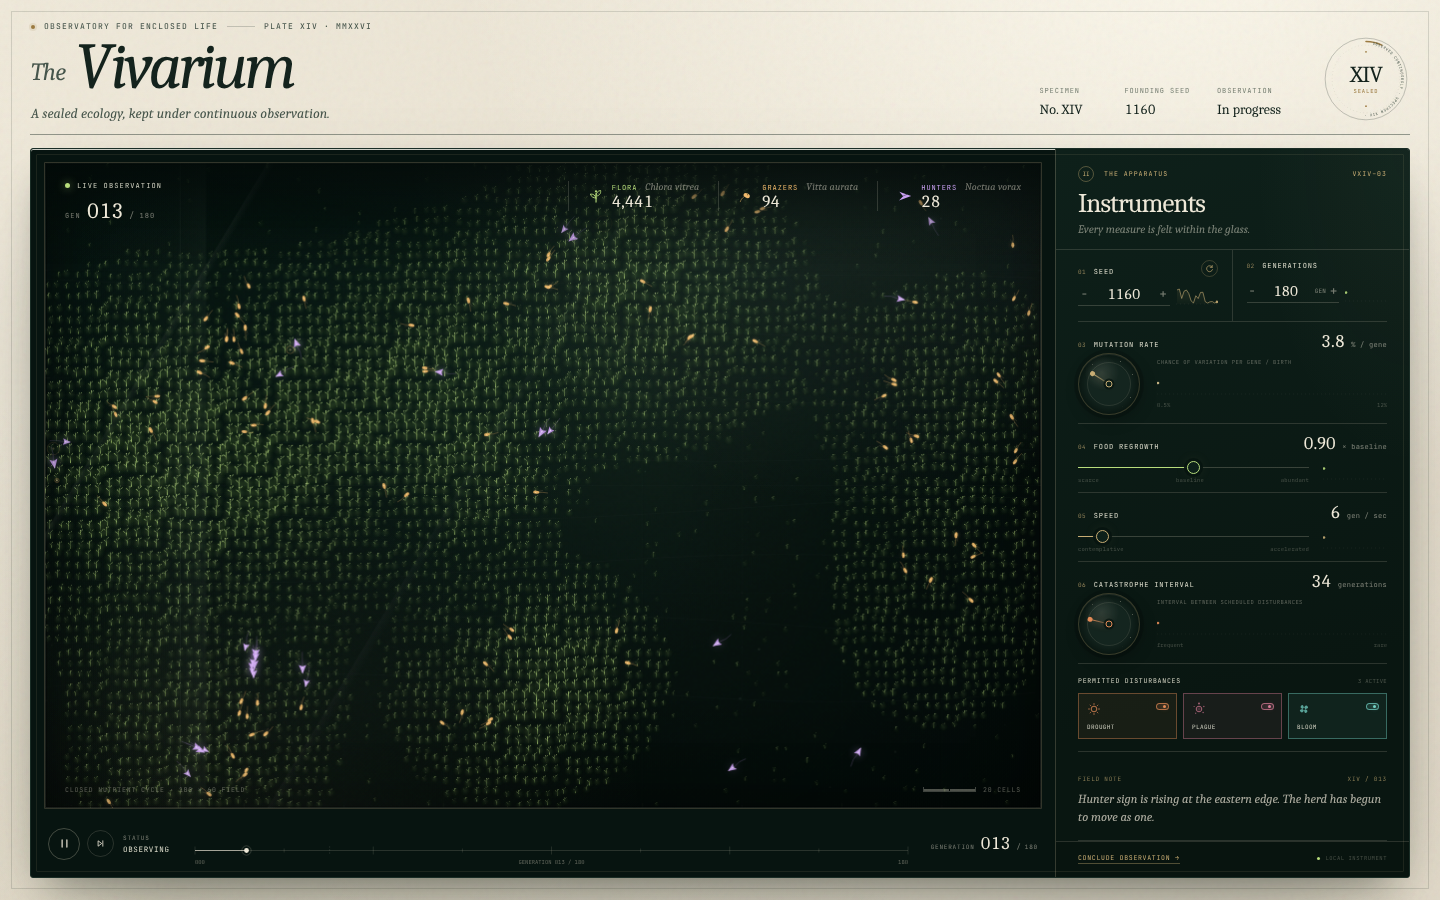Increase generations count with plus
Screen dimensions: 1440x900
point(1334,291)
